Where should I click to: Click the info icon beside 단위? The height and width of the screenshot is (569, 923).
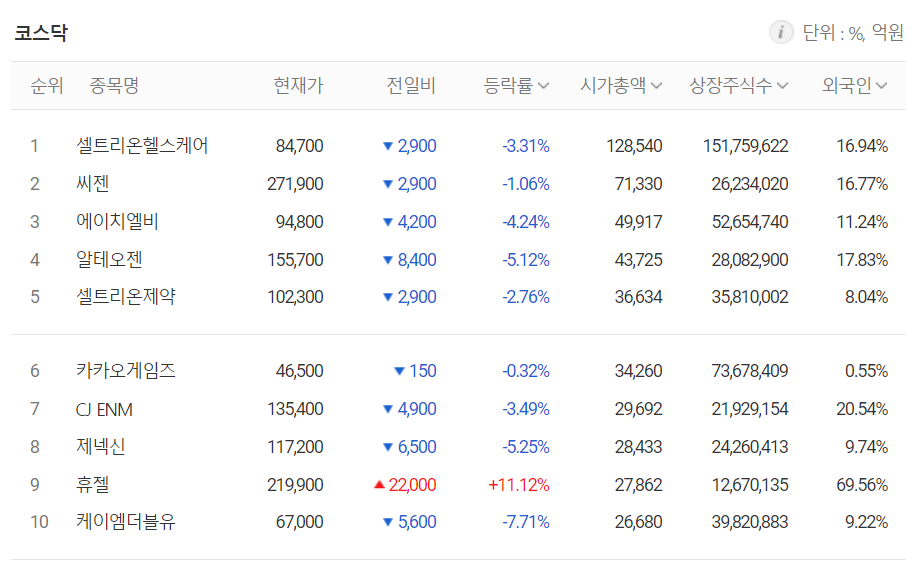(781, 32)
